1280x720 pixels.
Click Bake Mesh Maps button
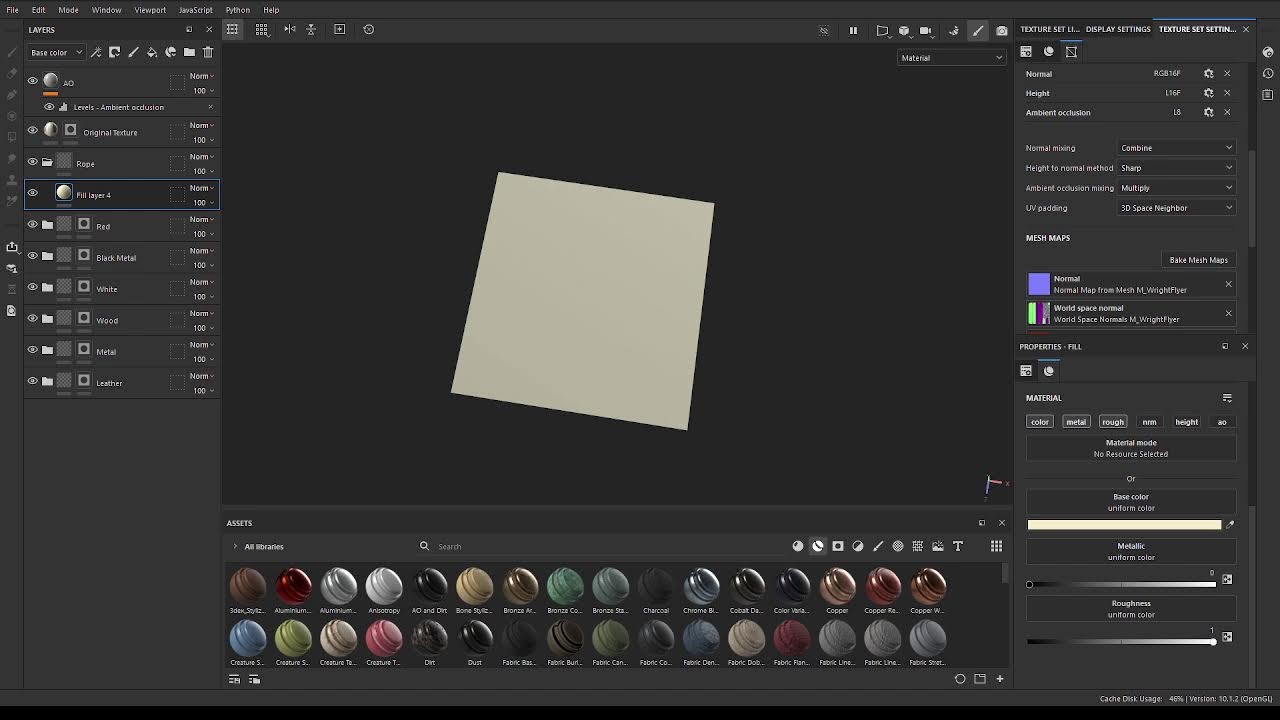click(1198, 260)
